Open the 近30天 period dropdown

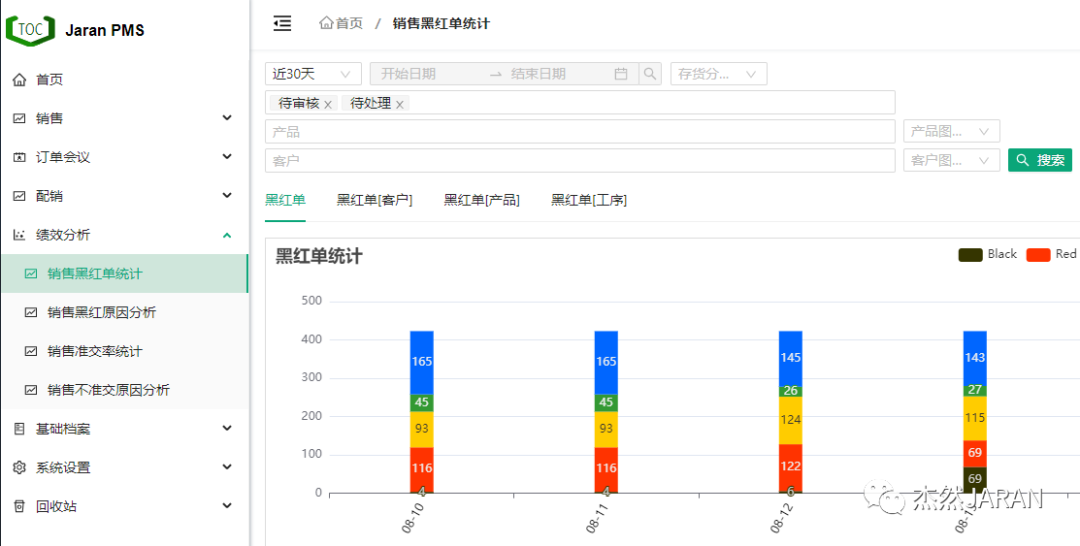click(312, 74)
